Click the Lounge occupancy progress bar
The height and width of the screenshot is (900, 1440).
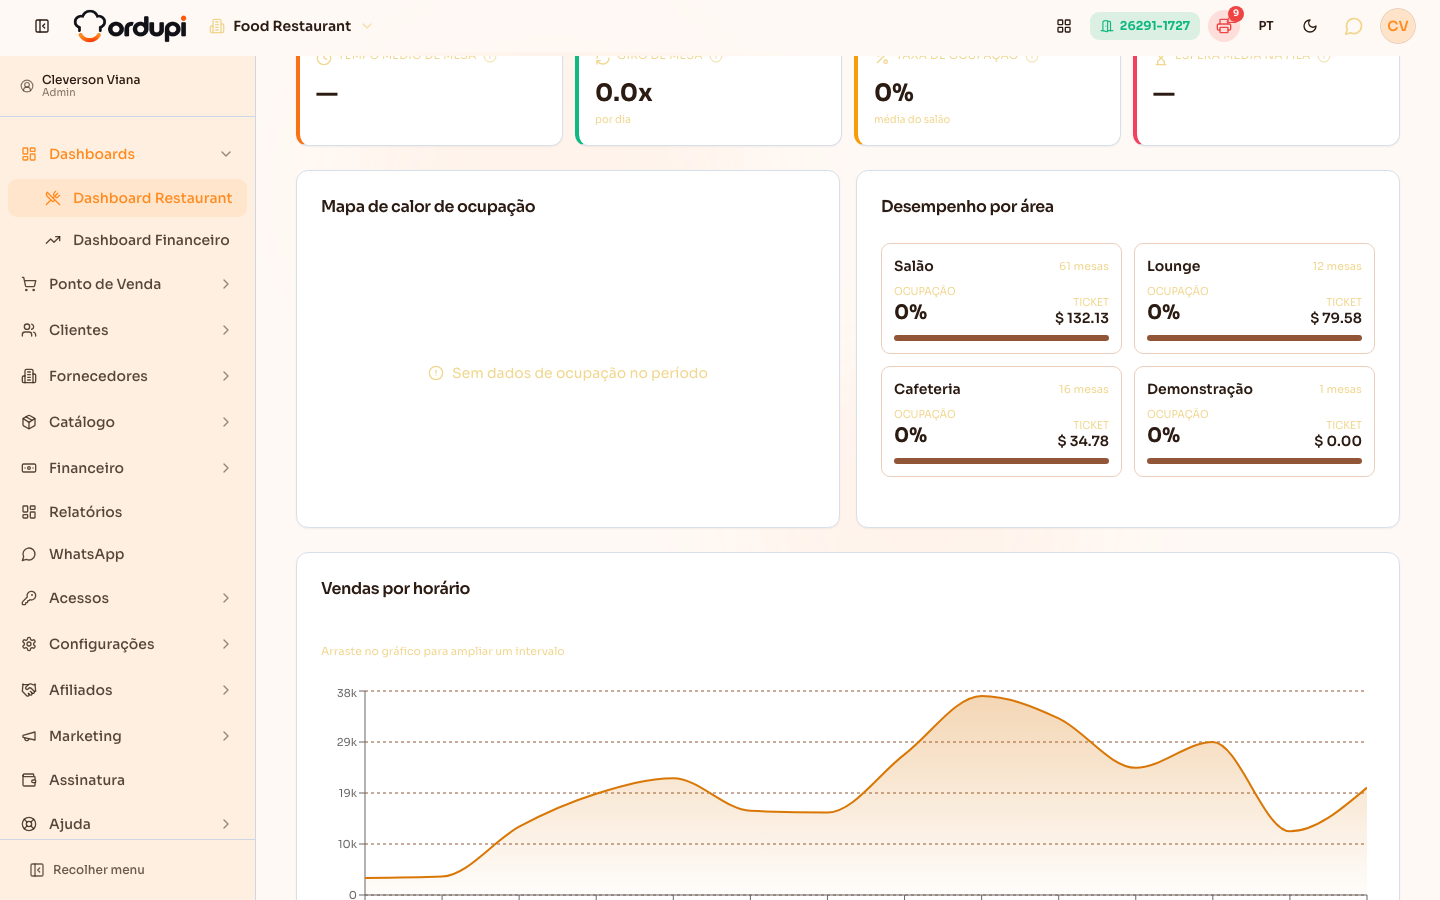1254,338
